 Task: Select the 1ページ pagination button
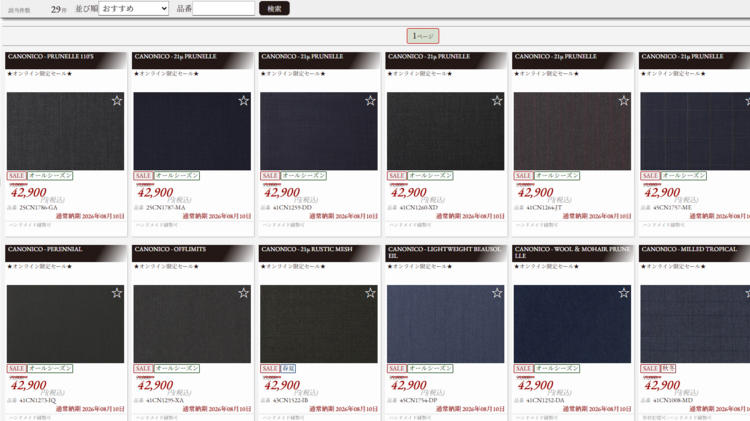tap(423, 36)
